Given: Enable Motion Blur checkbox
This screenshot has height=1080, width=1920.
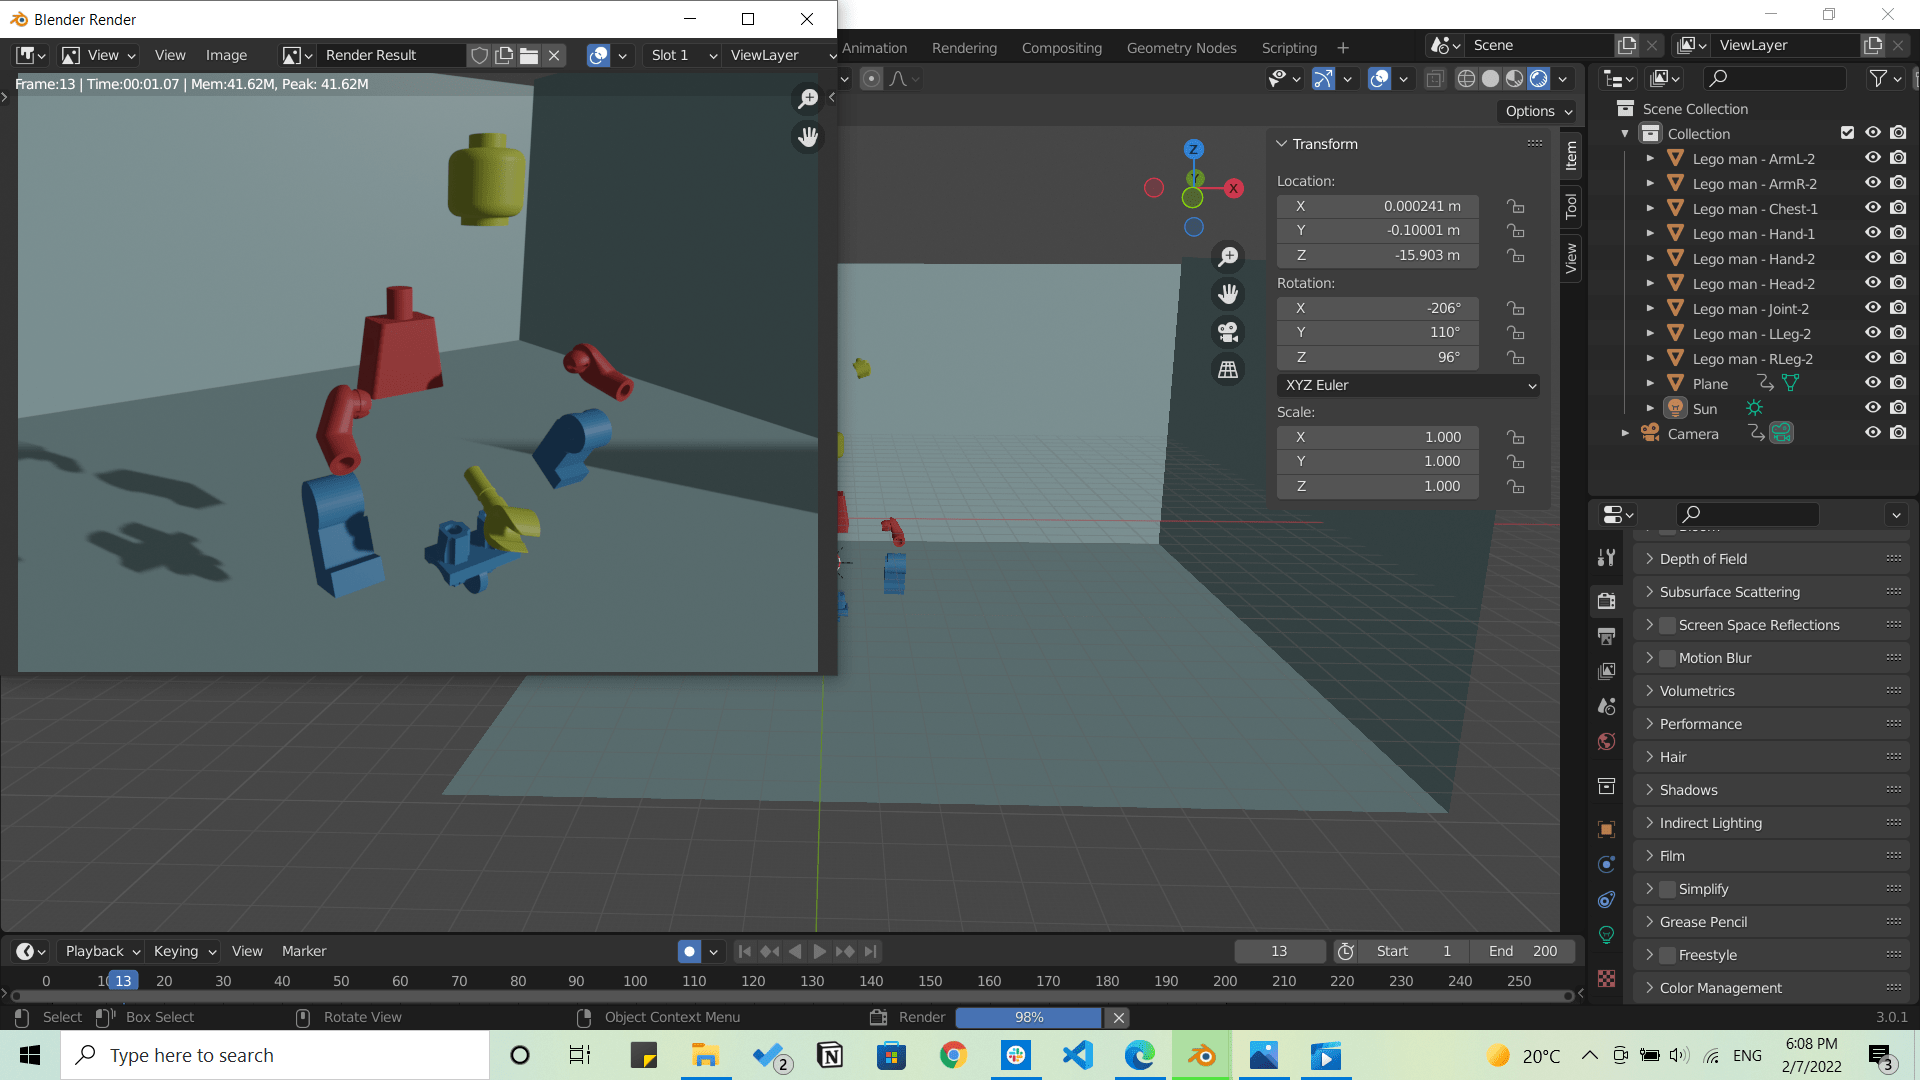Looking at the screenshot, I should (x=1667, y=658).
